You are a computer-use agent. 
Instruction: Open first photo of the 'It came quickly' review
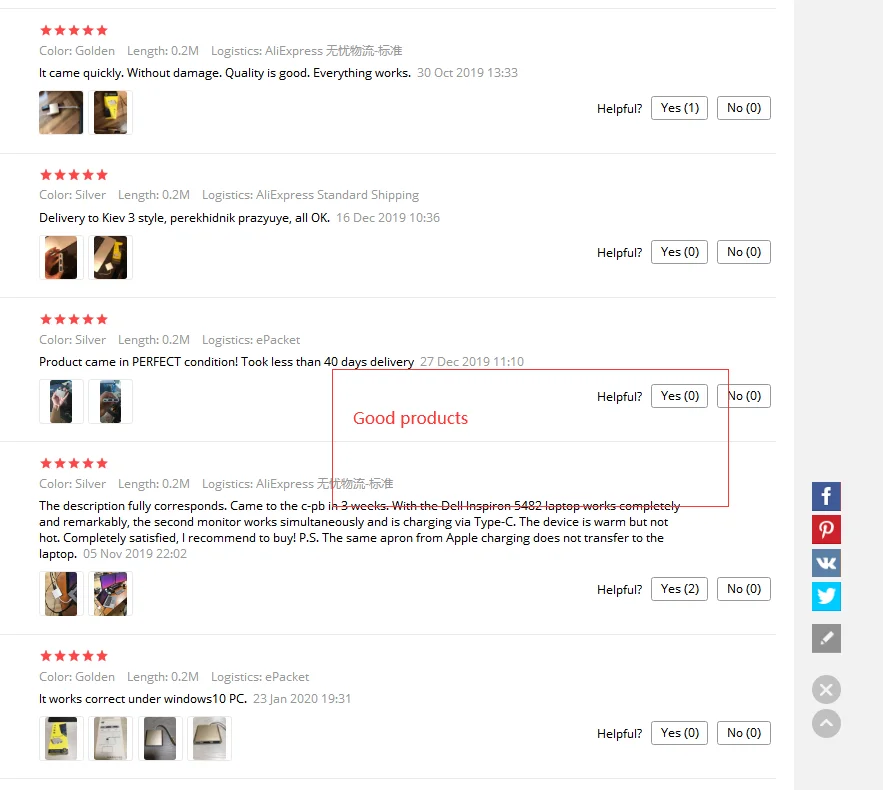[x=61, y=113]
